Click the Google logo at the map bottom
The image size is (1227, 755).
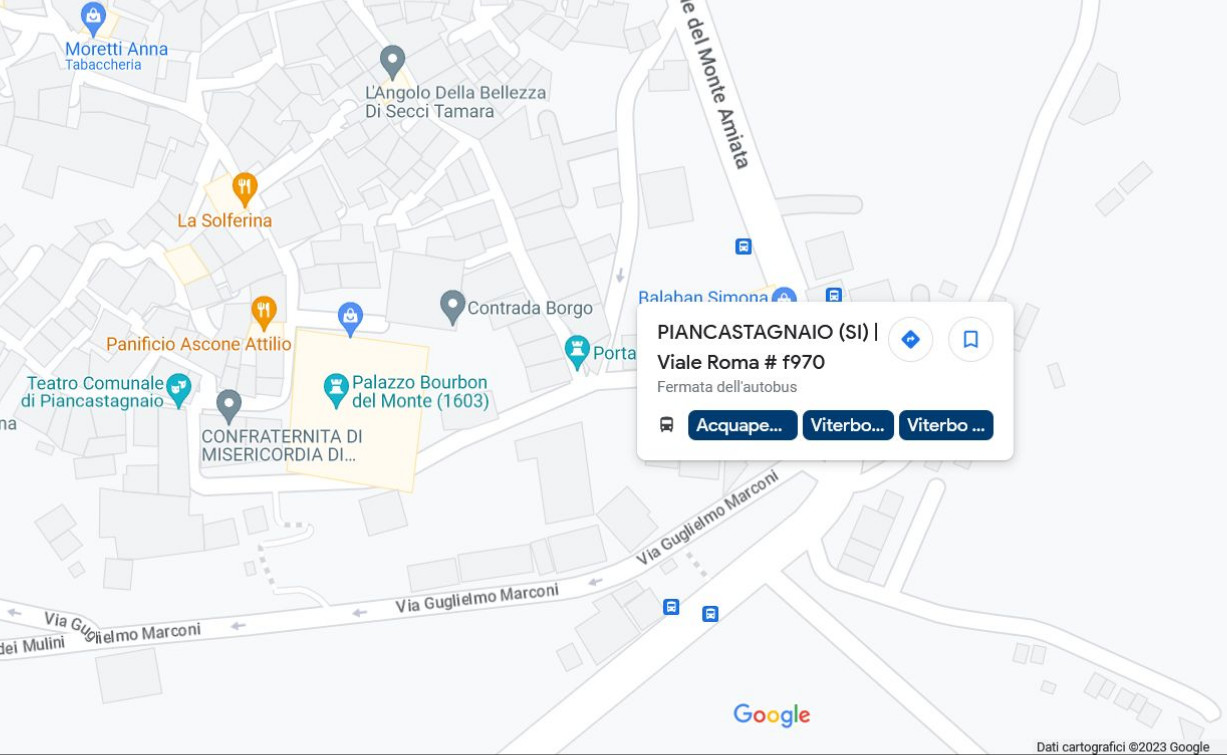pyautogui.click(x=772, y=715)
